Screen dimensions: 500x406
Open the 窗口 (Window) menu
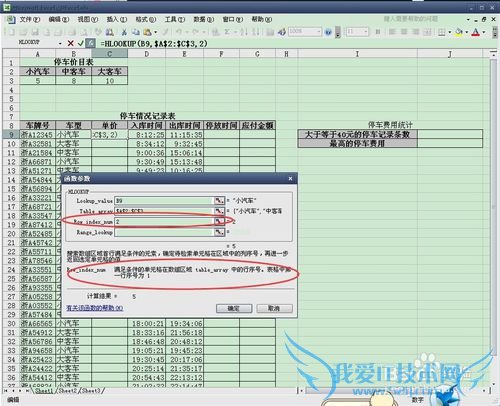pos(233,19)
